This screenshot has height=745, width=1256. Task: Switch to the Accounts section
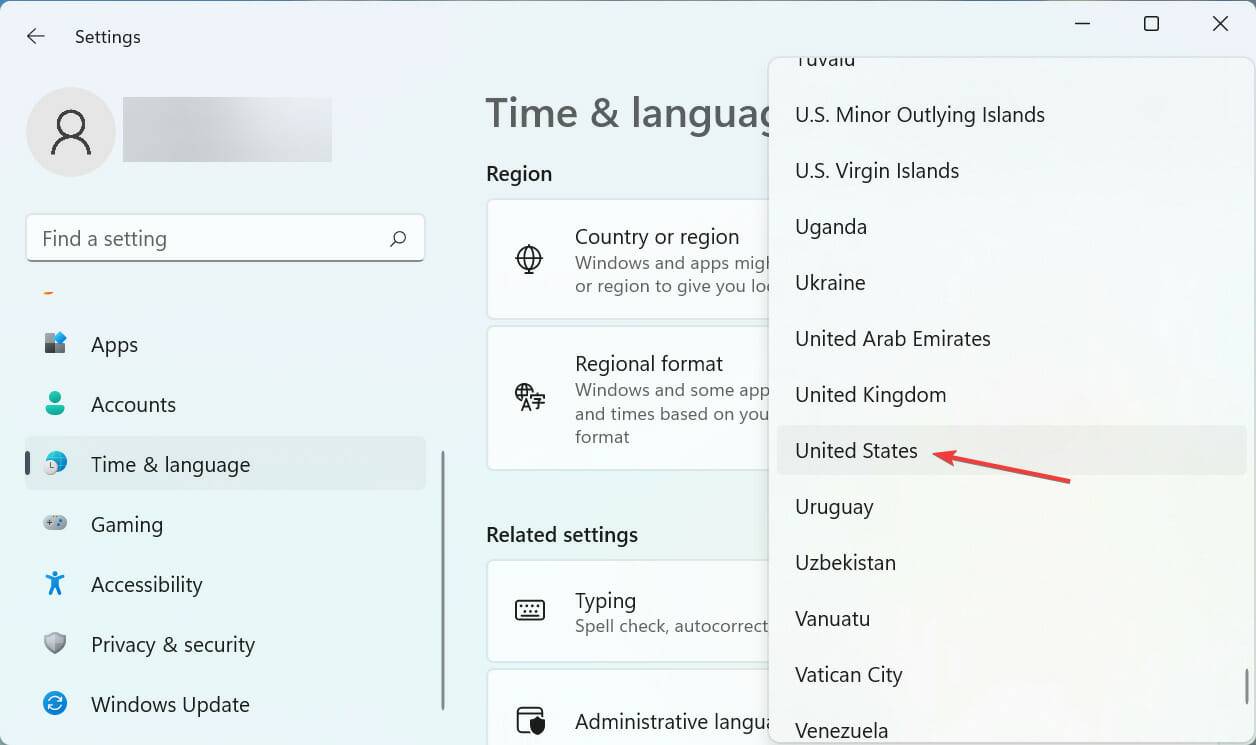coord(133,404)
